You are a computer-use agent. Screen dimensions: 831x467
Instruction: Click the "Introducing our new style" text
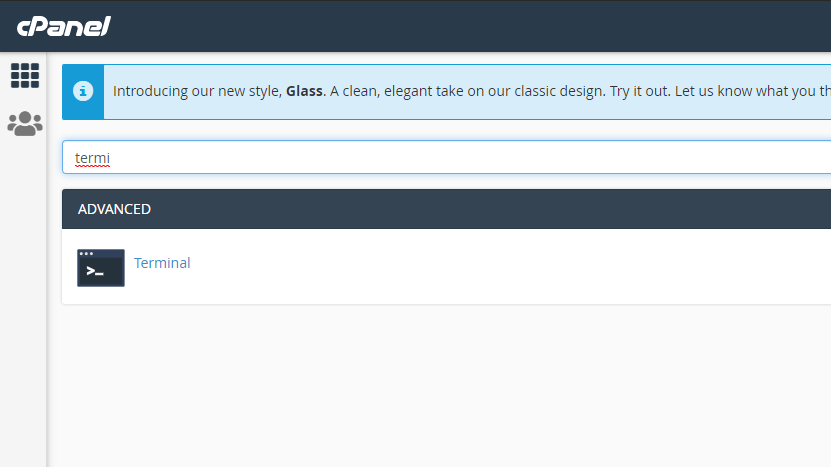coord(196,91)
